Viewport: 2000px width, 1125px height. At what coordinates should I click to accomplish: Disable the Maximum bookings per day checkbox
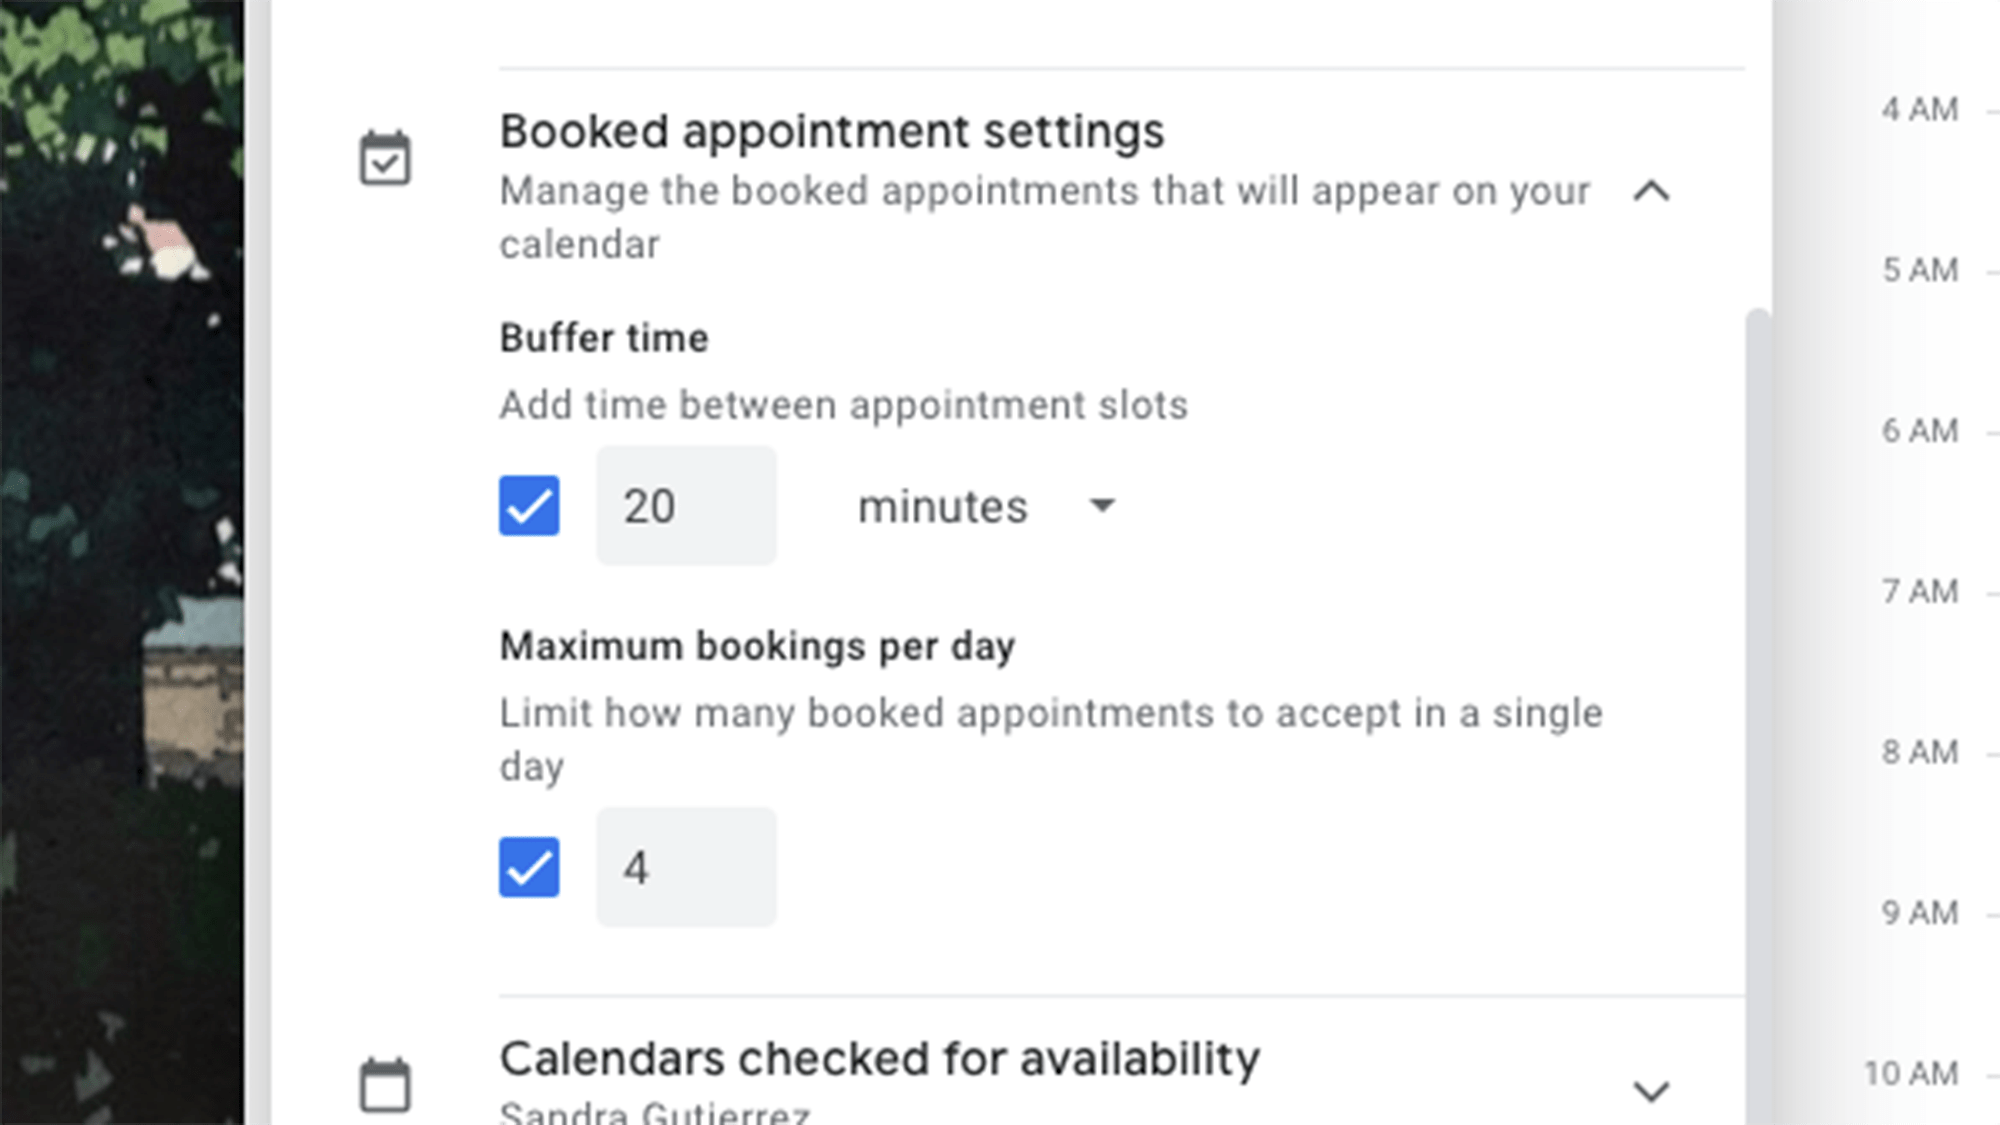pyautogui.click(x=529, y=867)
